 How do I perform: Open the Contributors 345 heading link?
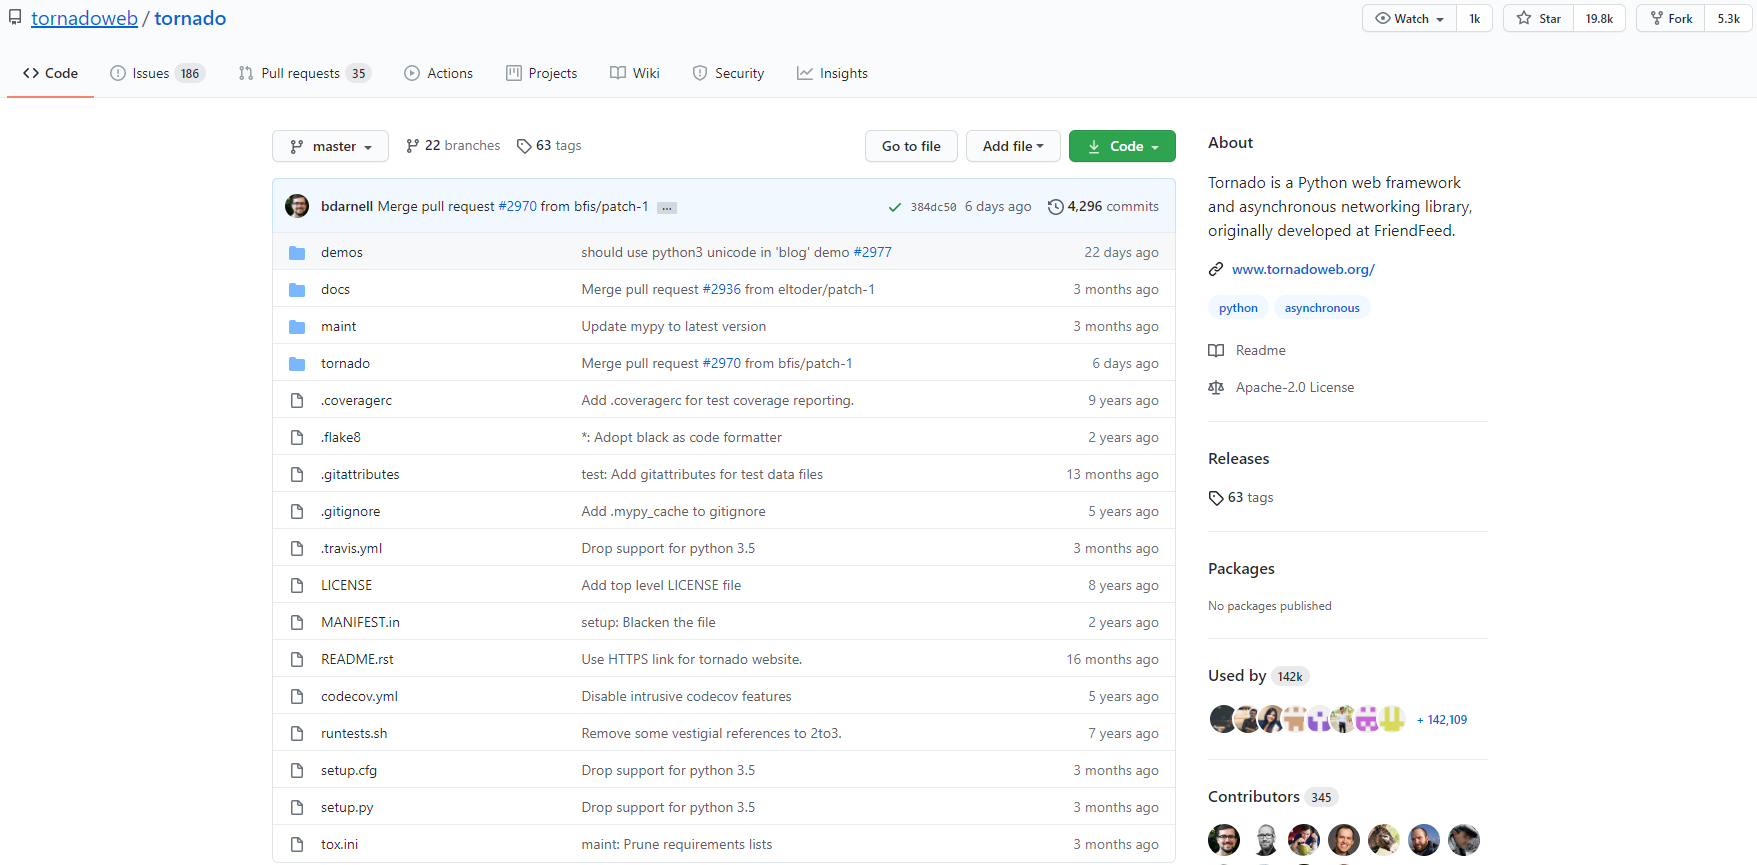coord(1272,796)
